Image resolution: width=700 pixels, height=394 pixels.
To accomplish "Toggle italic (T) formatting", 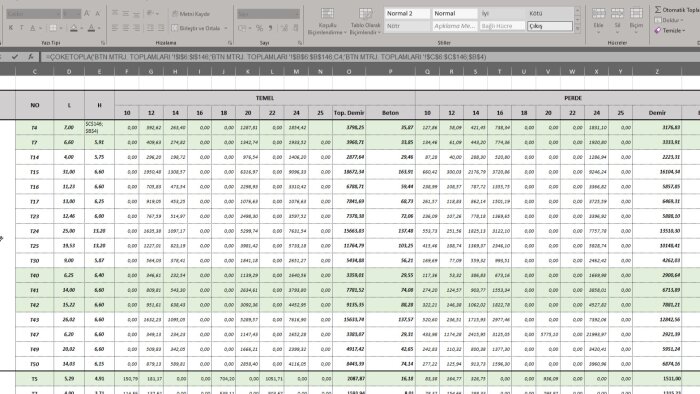I will coord(21,28).
